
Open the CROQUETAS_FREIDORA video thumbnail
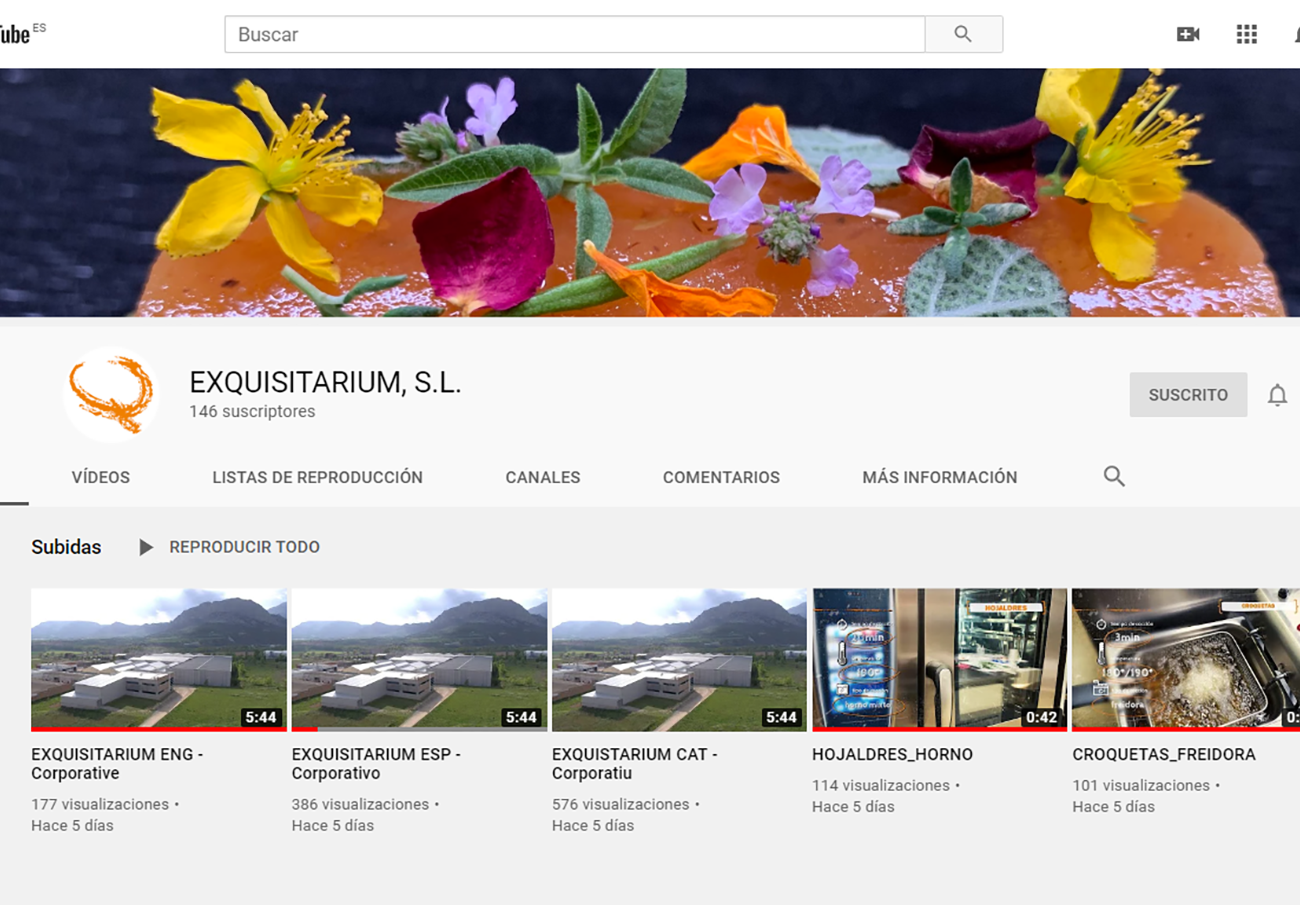point(1185,658)
